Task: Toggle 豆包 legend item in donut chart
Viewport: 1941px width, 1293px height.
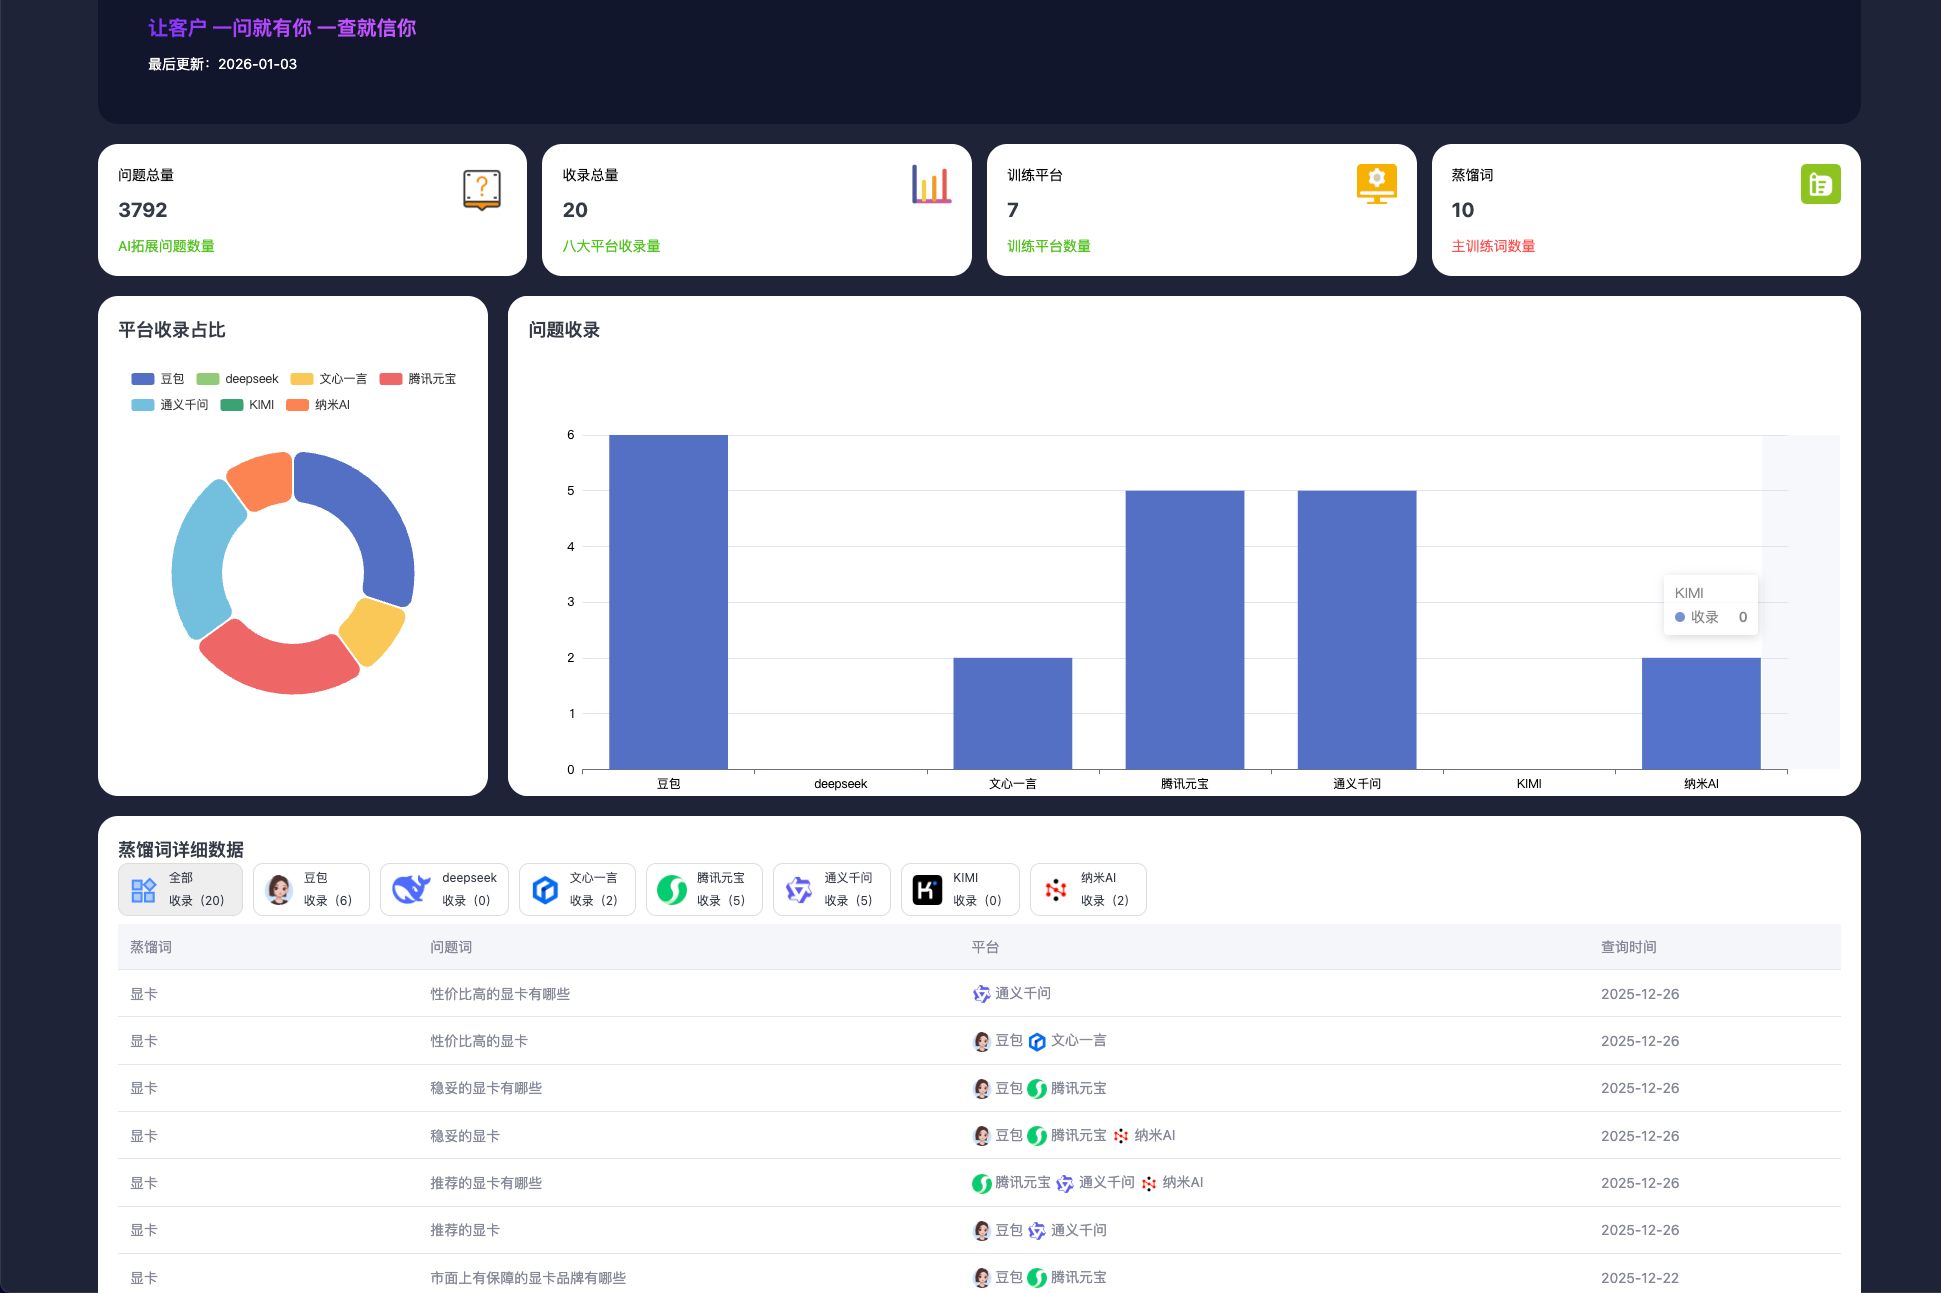Action: pyautogui.click(x=158, y=379)
